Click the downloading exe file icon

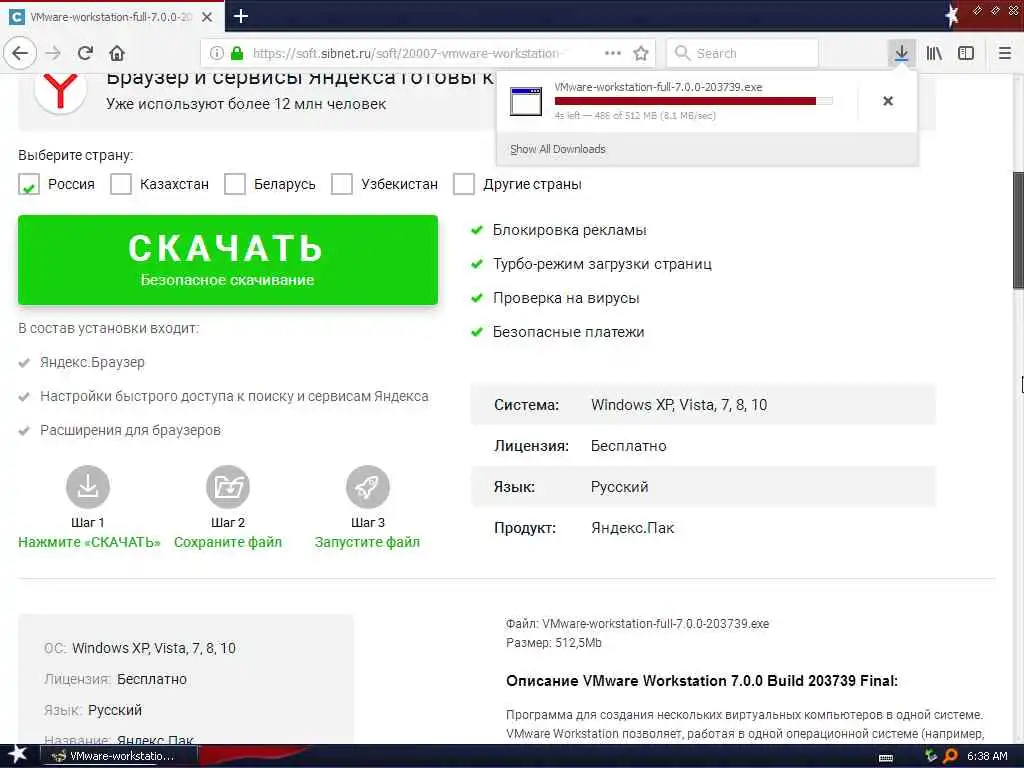526,101
